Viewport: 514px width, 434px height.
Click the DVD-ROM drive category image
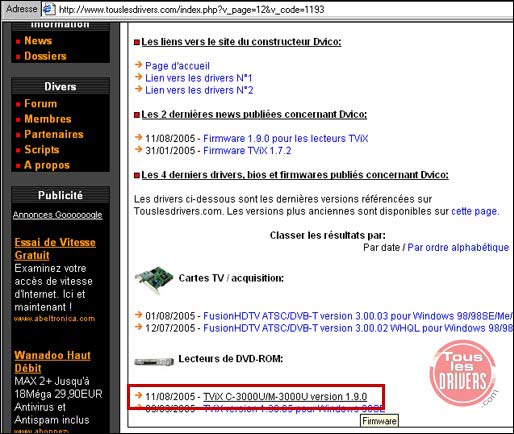(154, 361)
